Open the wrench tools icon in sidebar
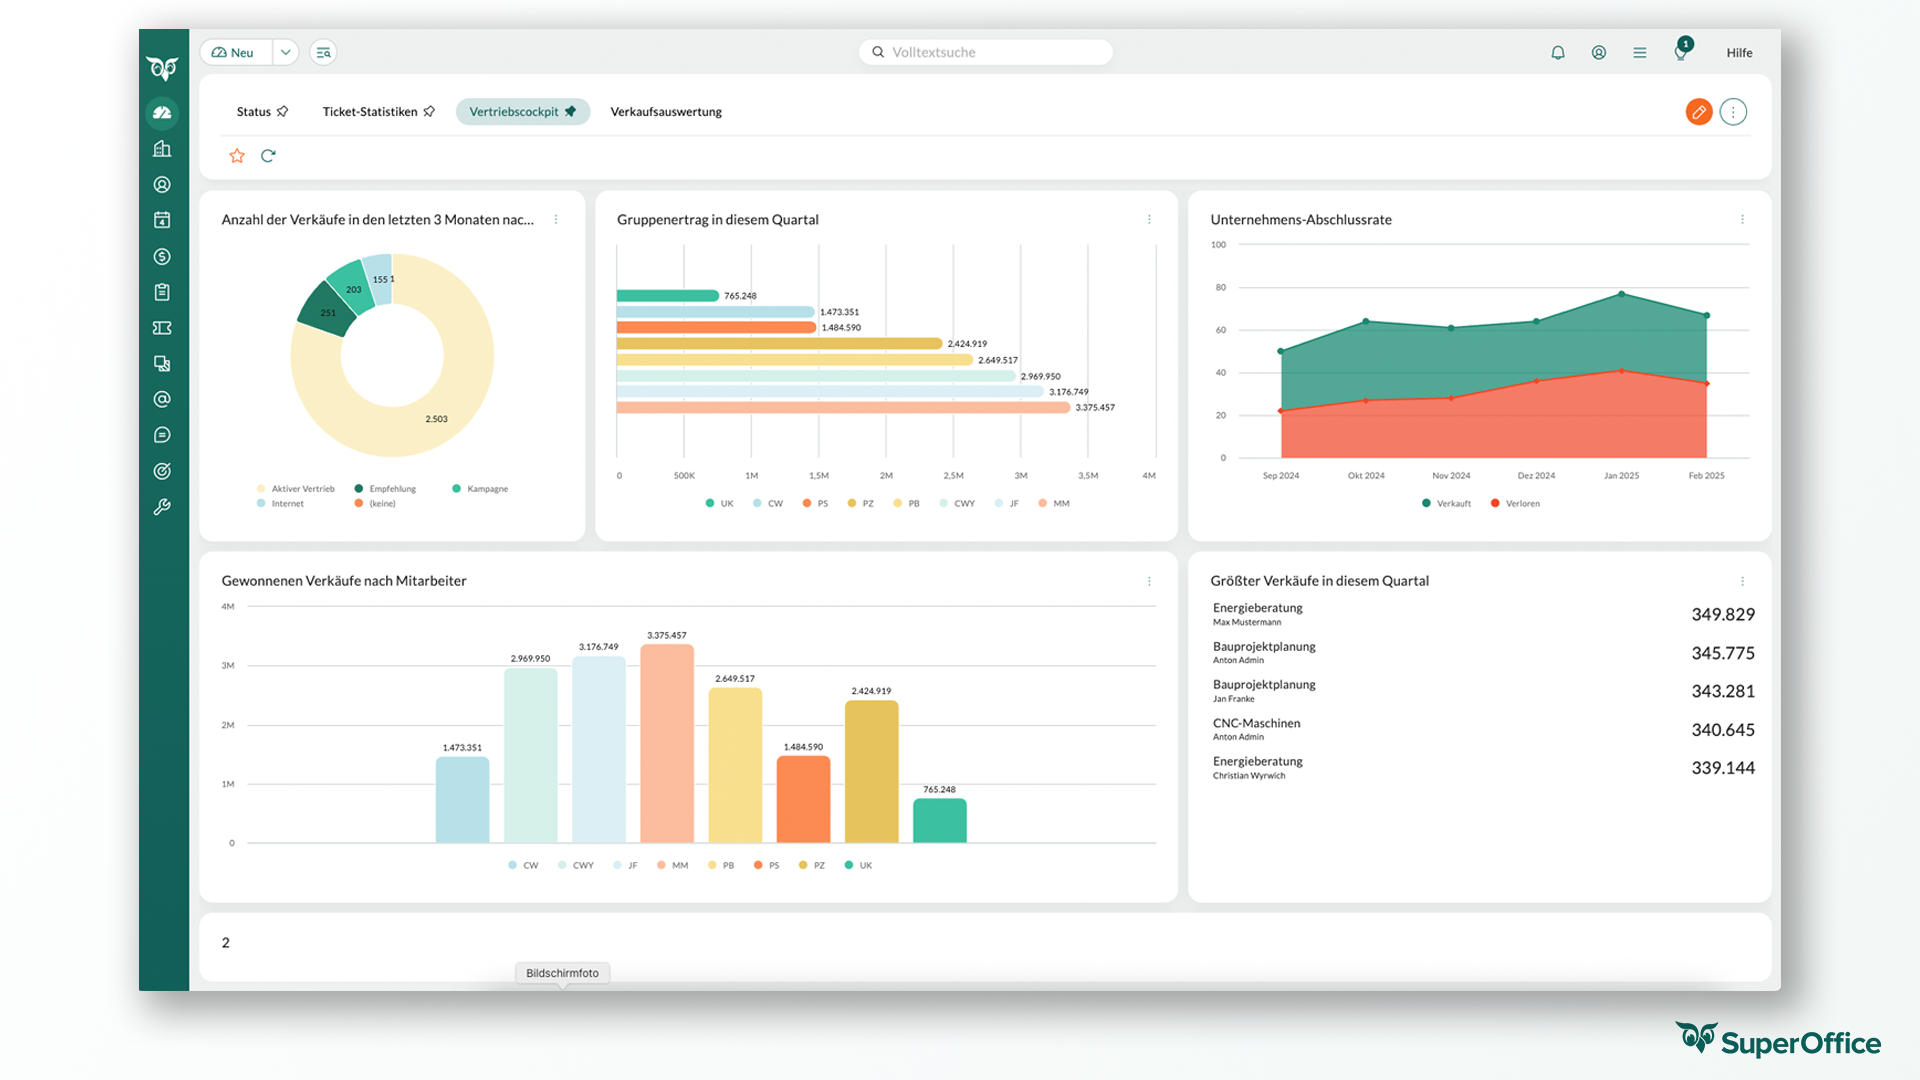Viewport: 1920px width, 1080px height. pos(162,507)
